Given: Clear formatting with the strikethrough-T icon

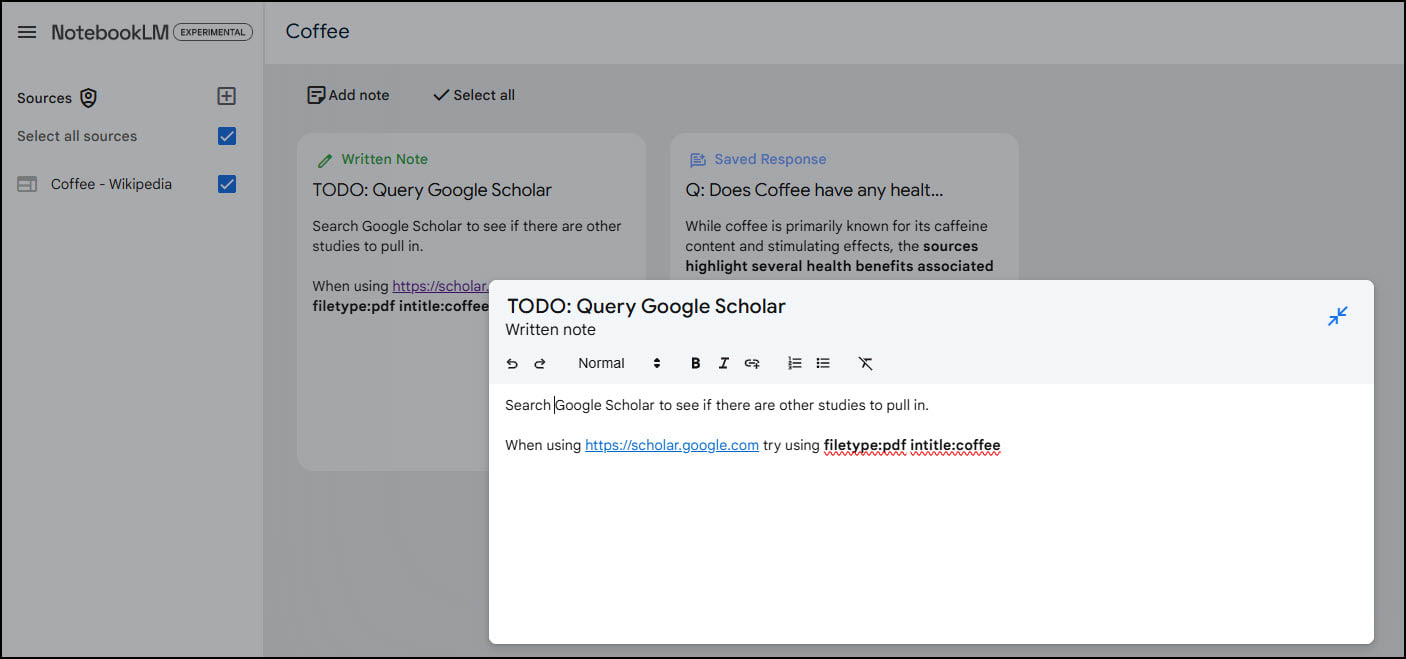Looking at the screenshot, I should [x=865, y=363].
